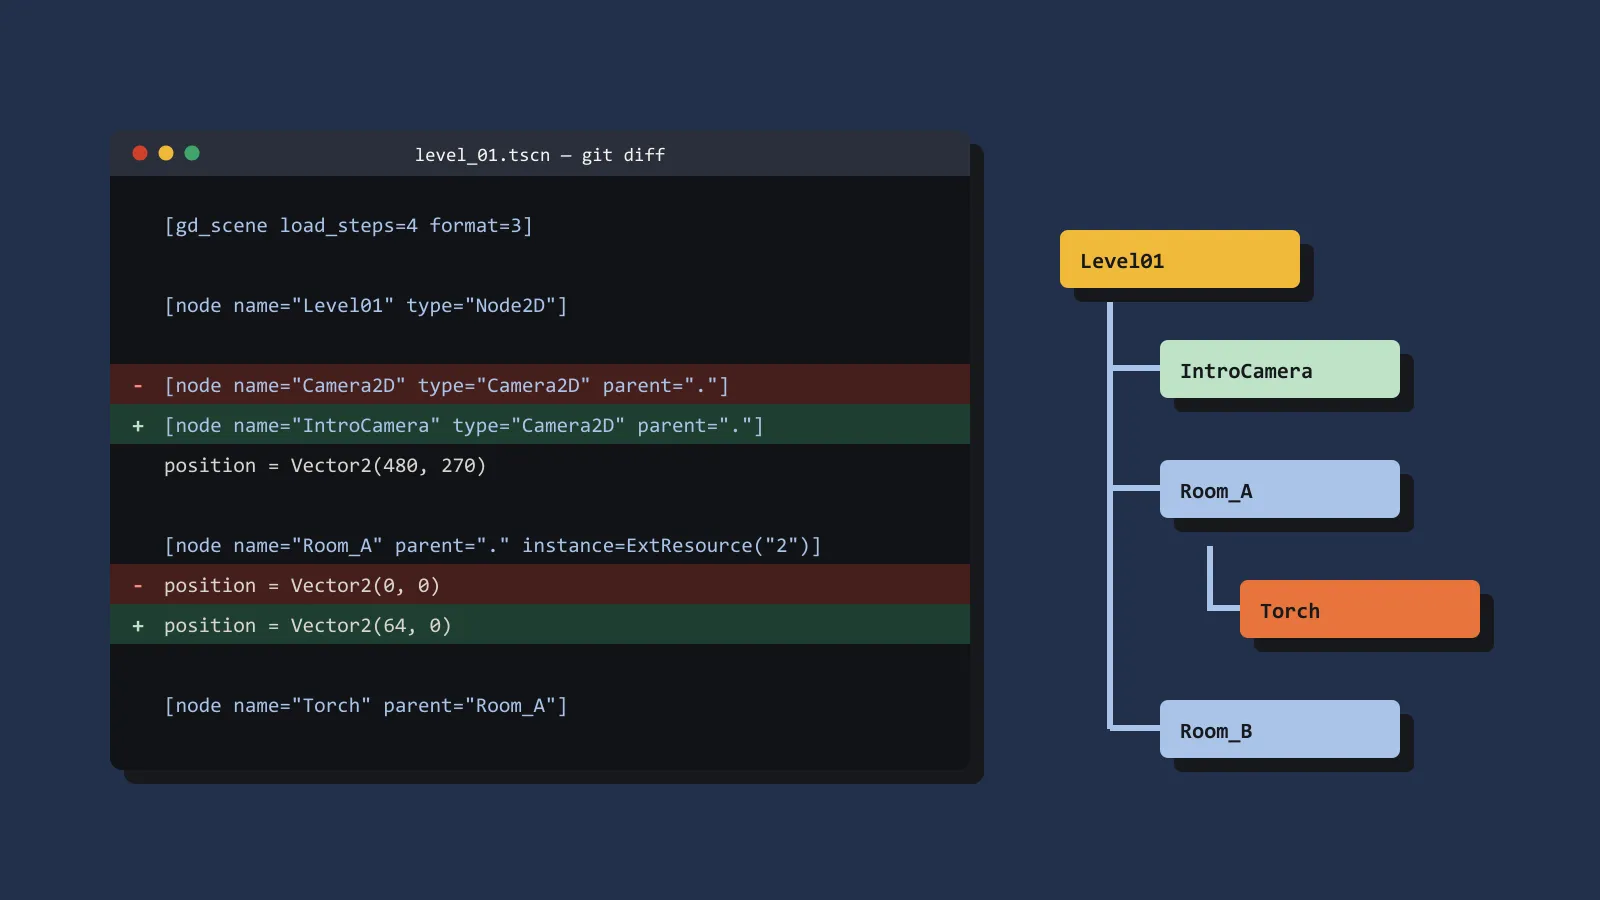Select the Level01 root node box
This screenshot has width=1600, height=900.
coord(1180,259)
